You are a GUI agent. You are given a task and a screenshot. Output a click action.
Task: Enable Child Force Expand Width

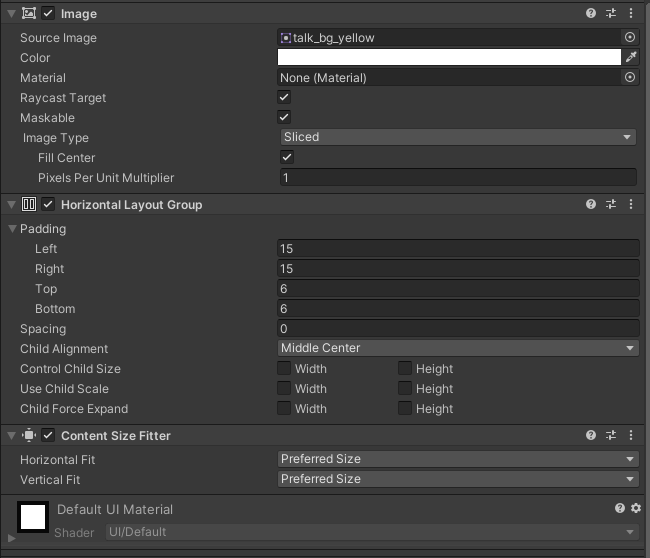tap(284, 408)
